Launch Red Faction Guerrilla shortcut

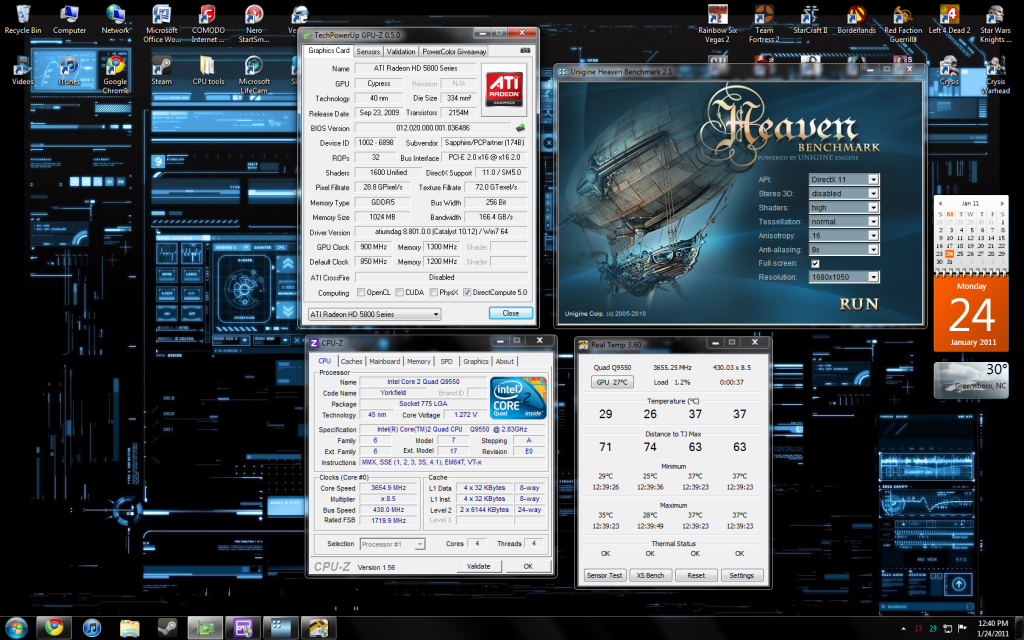pyautogui.click(x=903, y=24)
